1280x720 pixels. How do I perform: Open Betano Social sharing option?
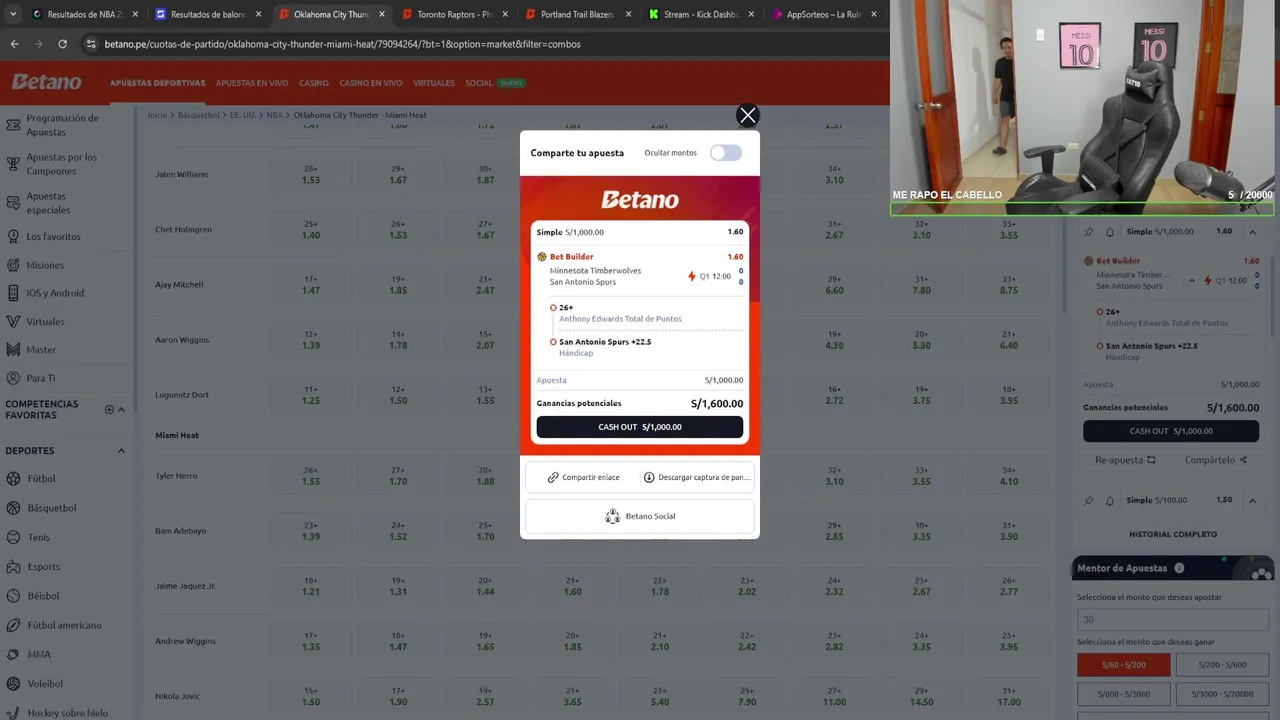pyautogui.click(x=640, y=516)
